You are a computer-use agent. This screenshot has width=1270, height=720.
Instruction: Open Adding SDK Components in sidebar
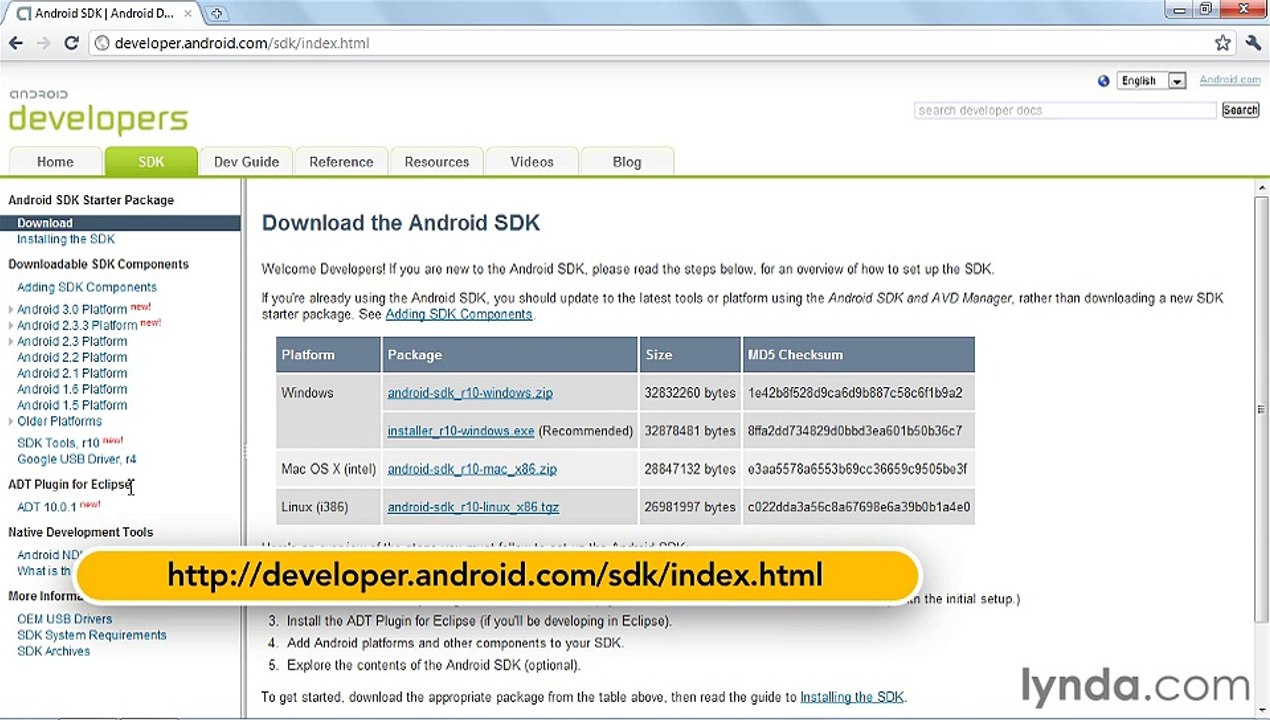(x=87, y=287)
